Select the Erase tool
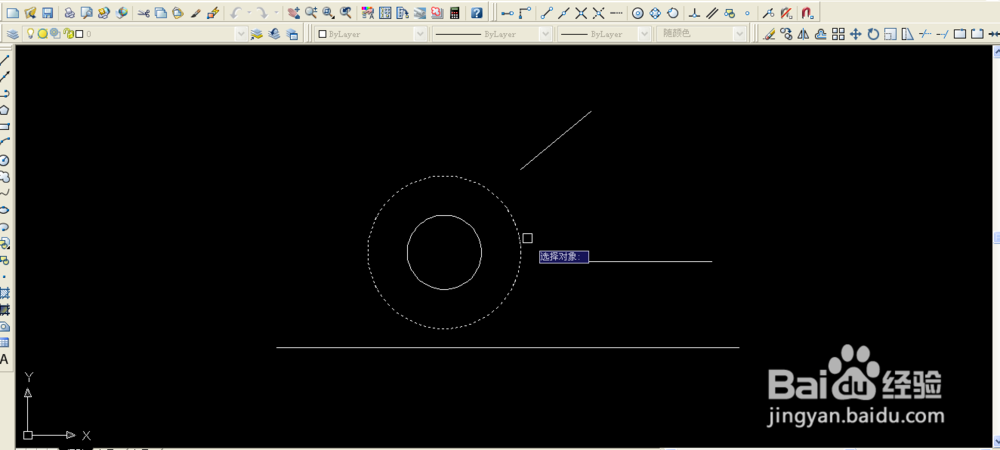Viewport: 1000px width, 450px height. [769, 34]
